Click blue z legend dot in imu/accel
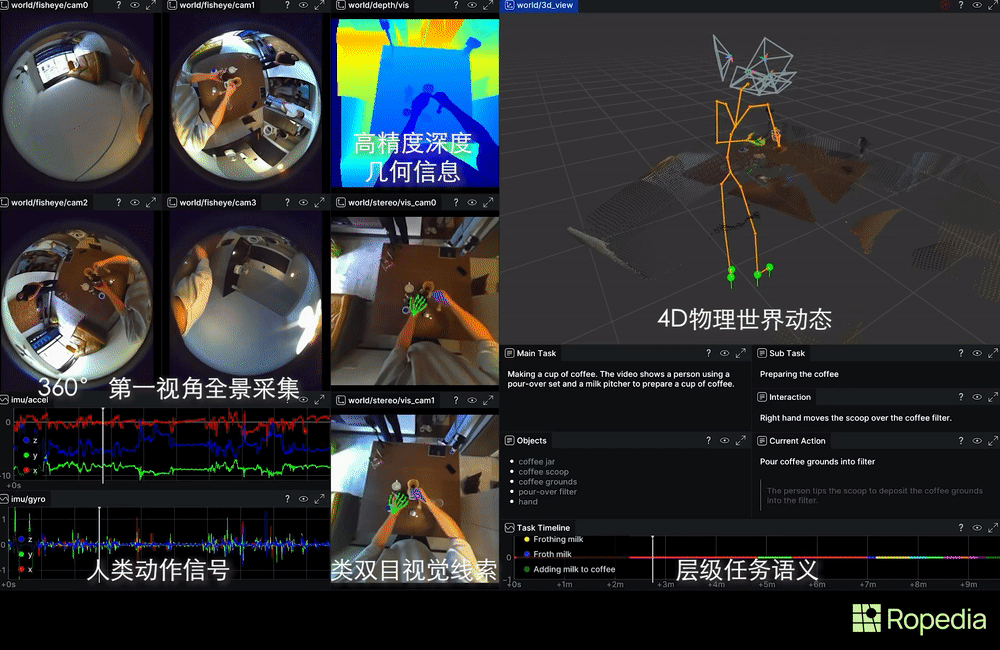The height and width of the screenshot is (650, 1000). 23,440
